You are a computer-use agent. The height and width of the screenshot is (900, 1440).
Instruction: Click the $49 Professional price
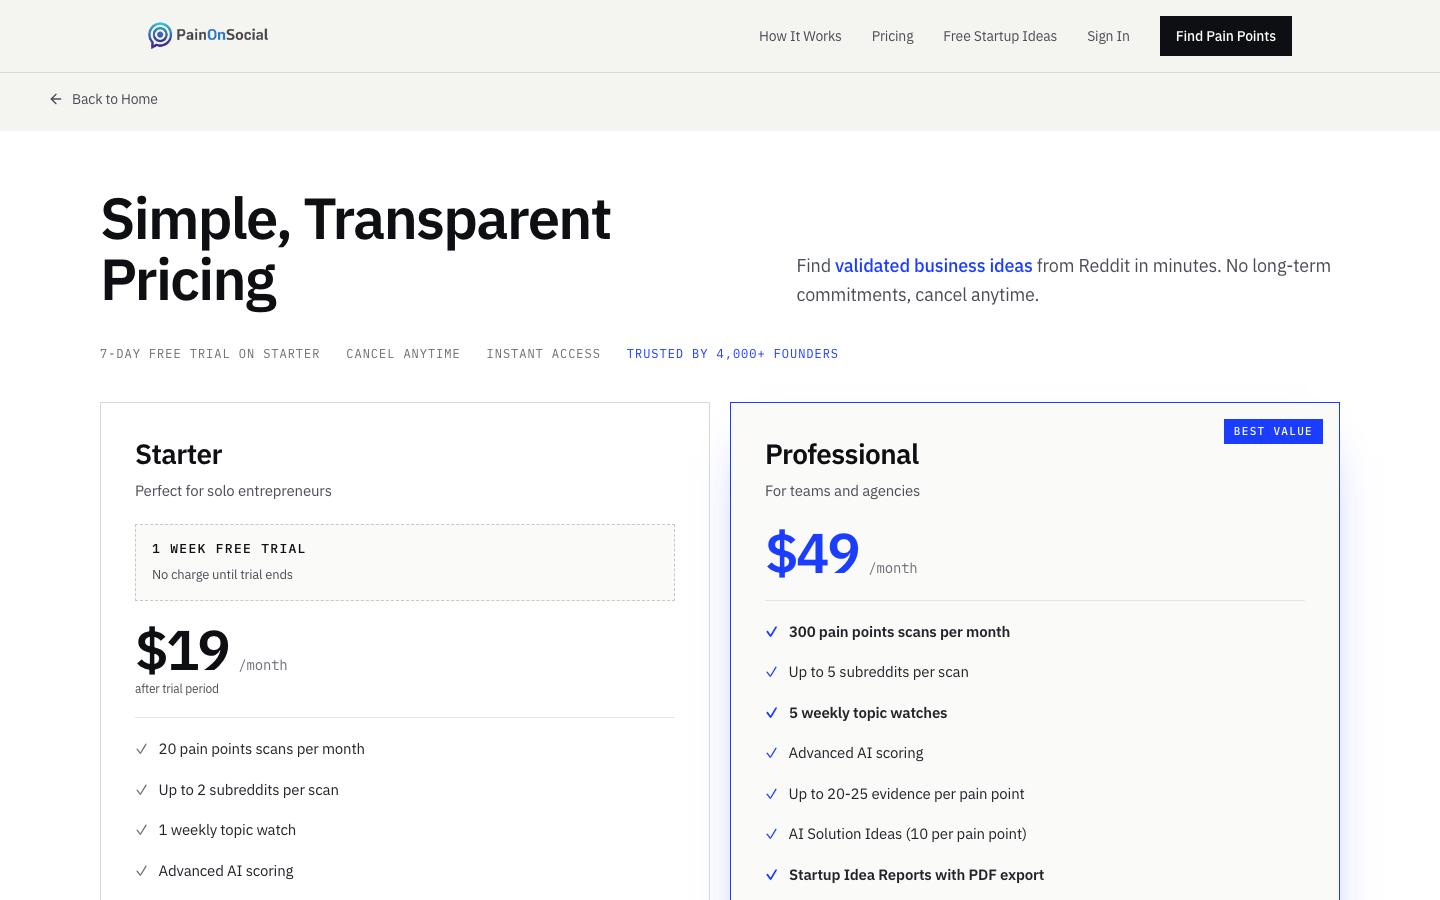813,554
